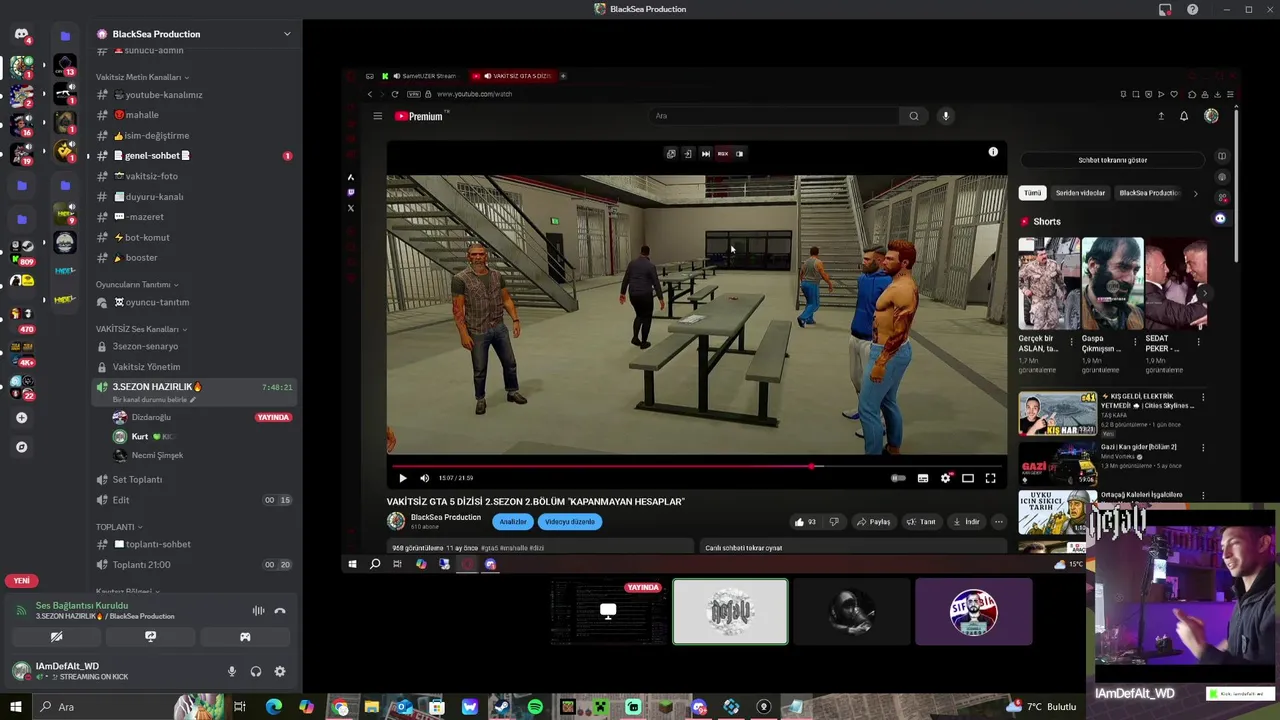Select the Seriden videolar chip
Screen dimensions: 1280x720
[x=1080, y=193]
